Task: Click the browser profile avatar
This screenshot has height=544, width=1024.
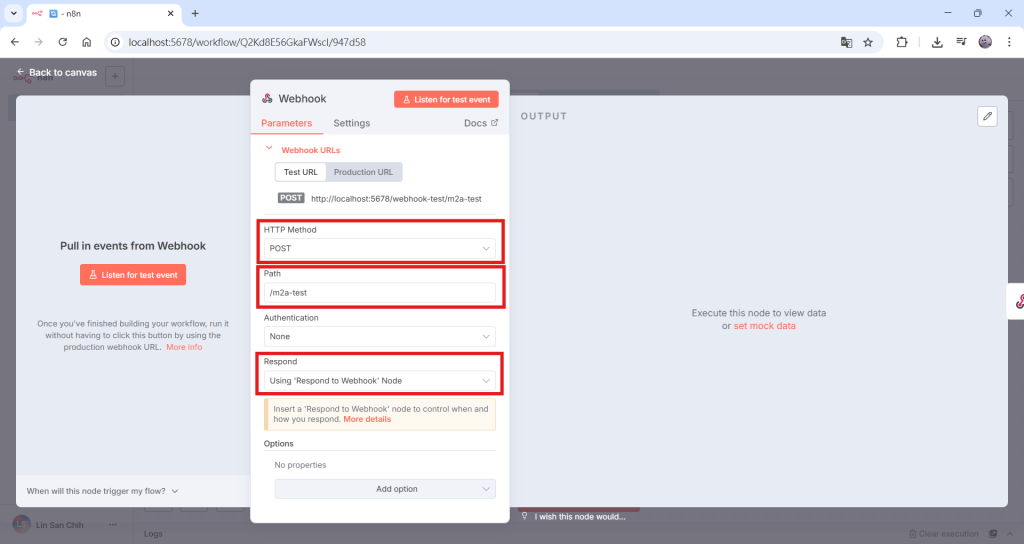Action: [985, 42]
